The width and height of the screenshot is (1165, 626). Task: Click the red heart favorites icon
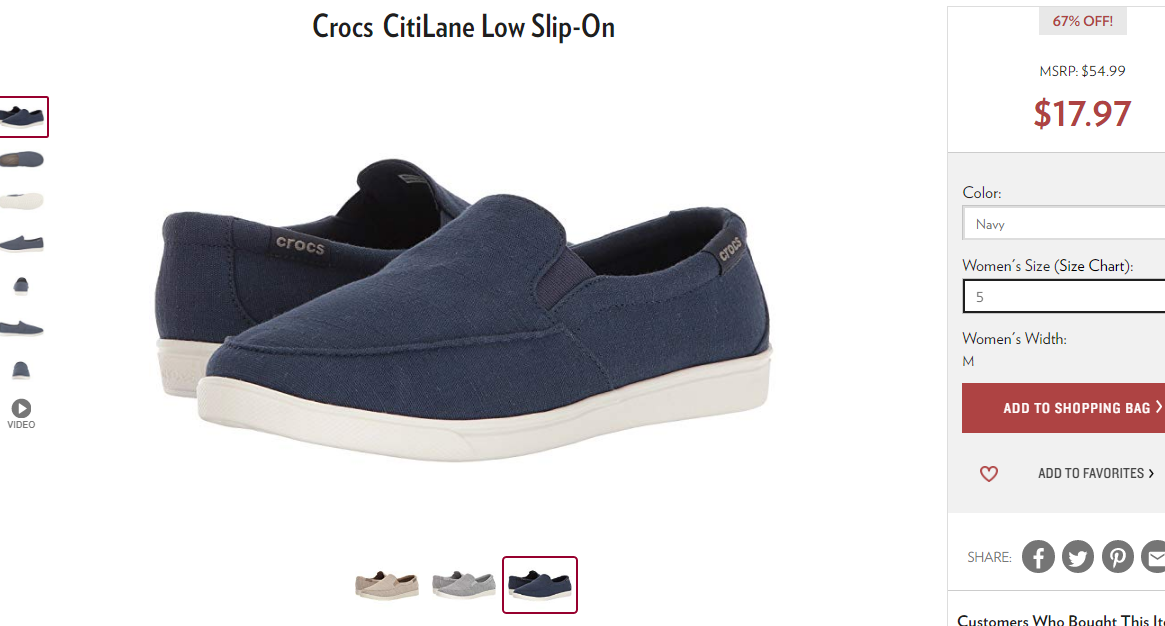pyautogui.click(x=988, y=474)
